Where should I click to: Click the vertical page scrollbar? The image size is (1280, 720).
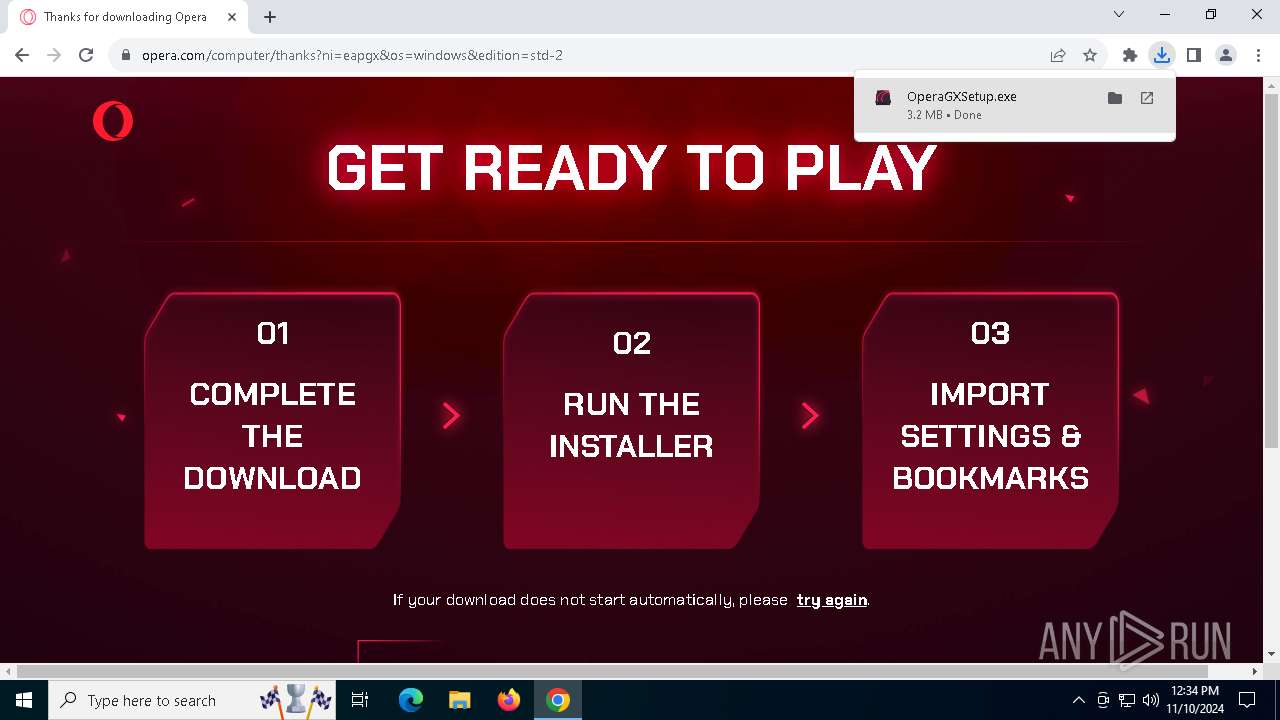pos(1272,270)
